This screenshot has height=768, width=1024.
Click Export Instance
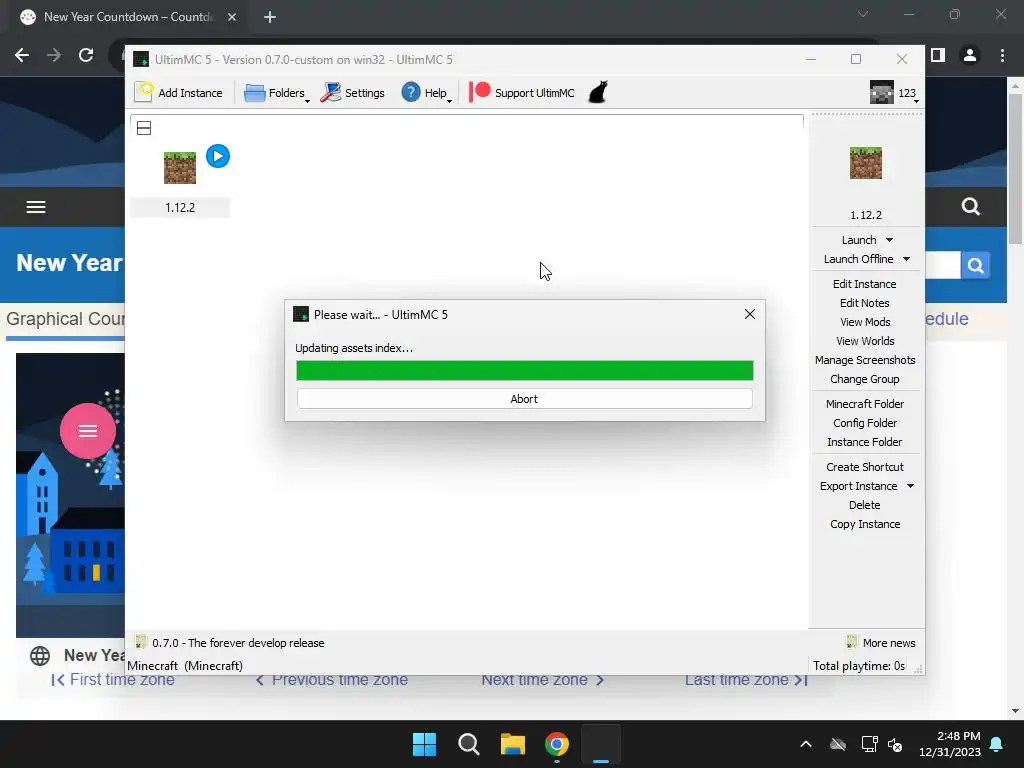[x=858, y=486]
